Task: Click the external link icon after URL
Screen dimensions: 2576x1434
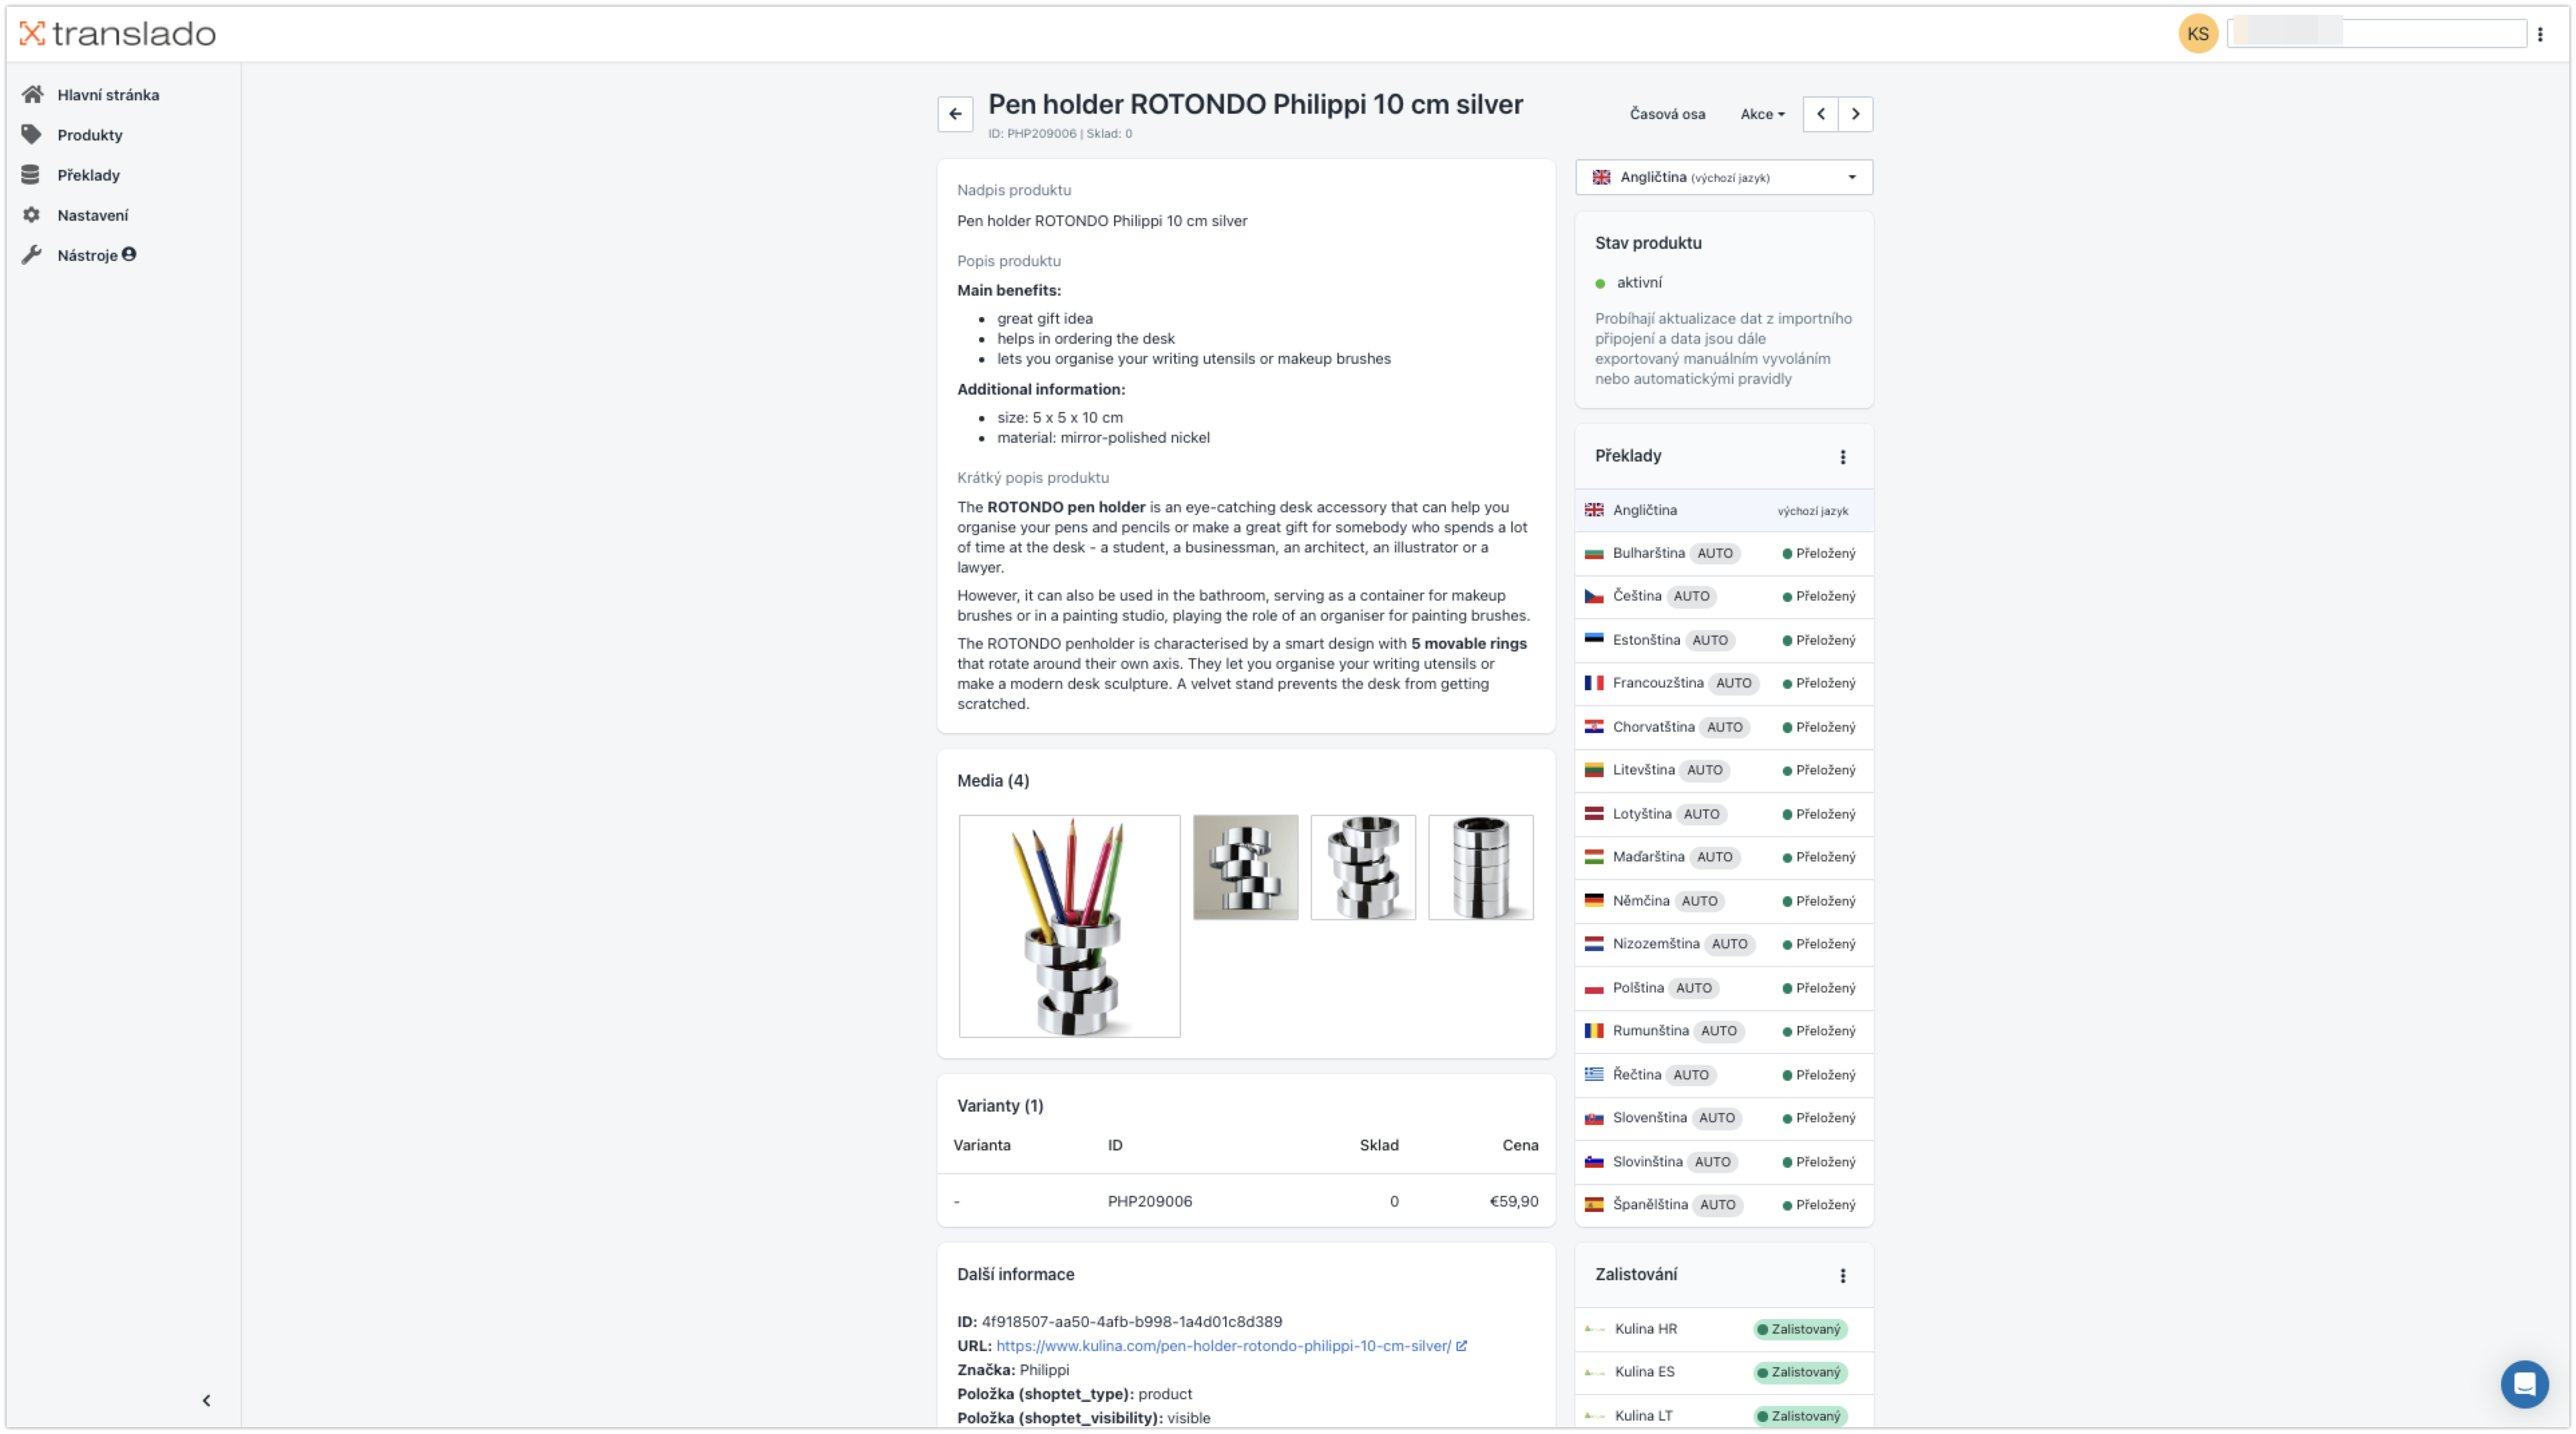Action: point(1461,1347)
